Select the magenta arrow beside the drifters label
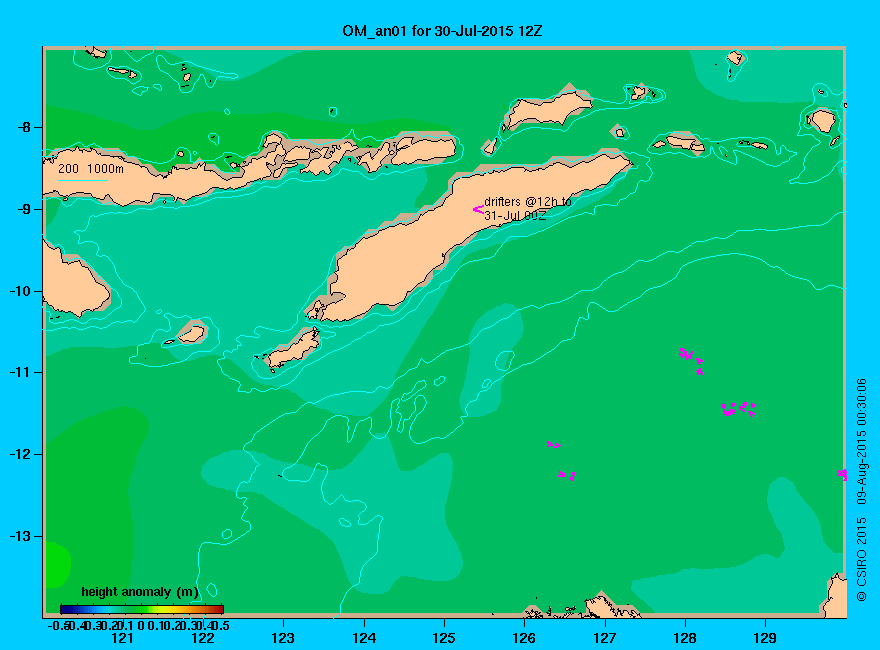This screenshot has width=880, height=650. (478, 209)
